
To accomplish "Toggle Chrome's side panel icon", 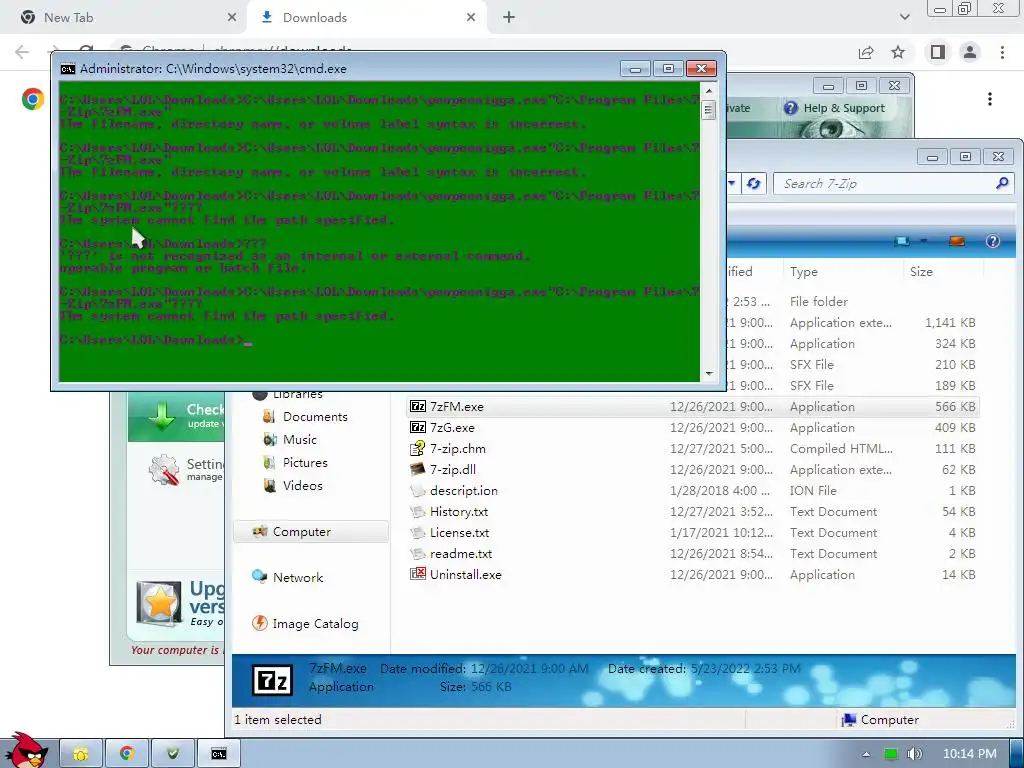I will click(x=938, y=52).
